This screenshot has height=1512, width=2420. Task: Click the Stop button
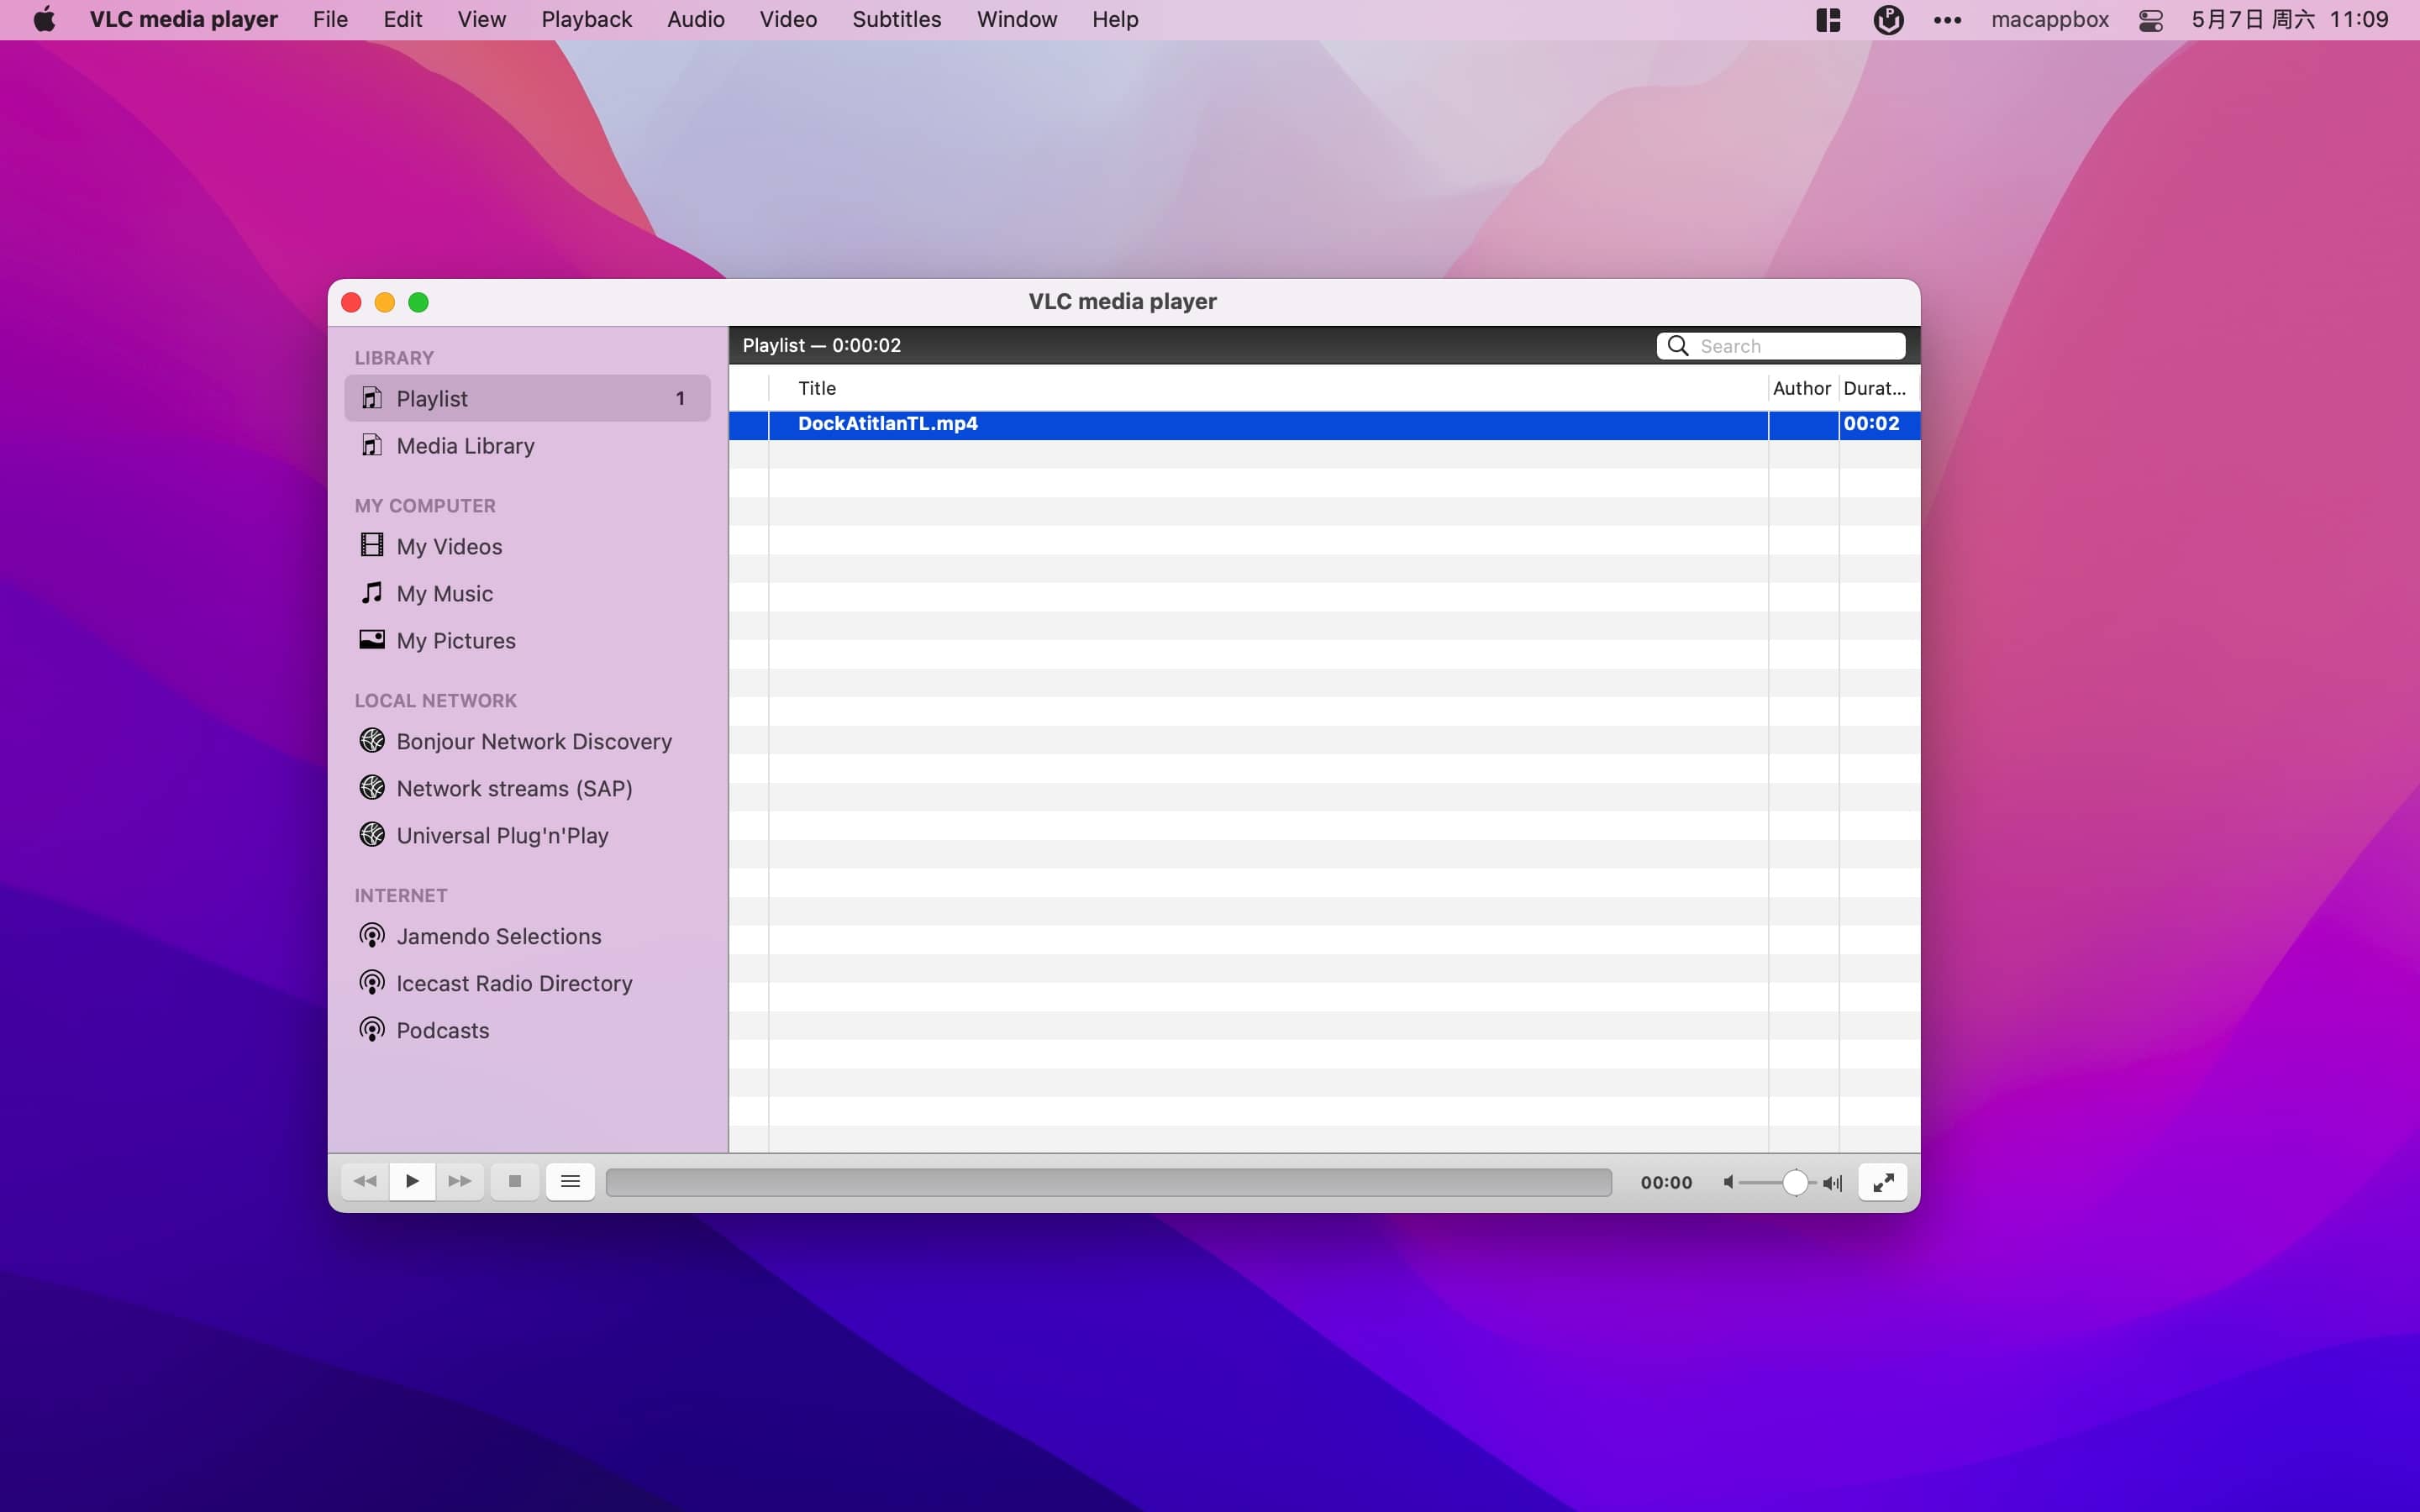(x=515, y=1181)
